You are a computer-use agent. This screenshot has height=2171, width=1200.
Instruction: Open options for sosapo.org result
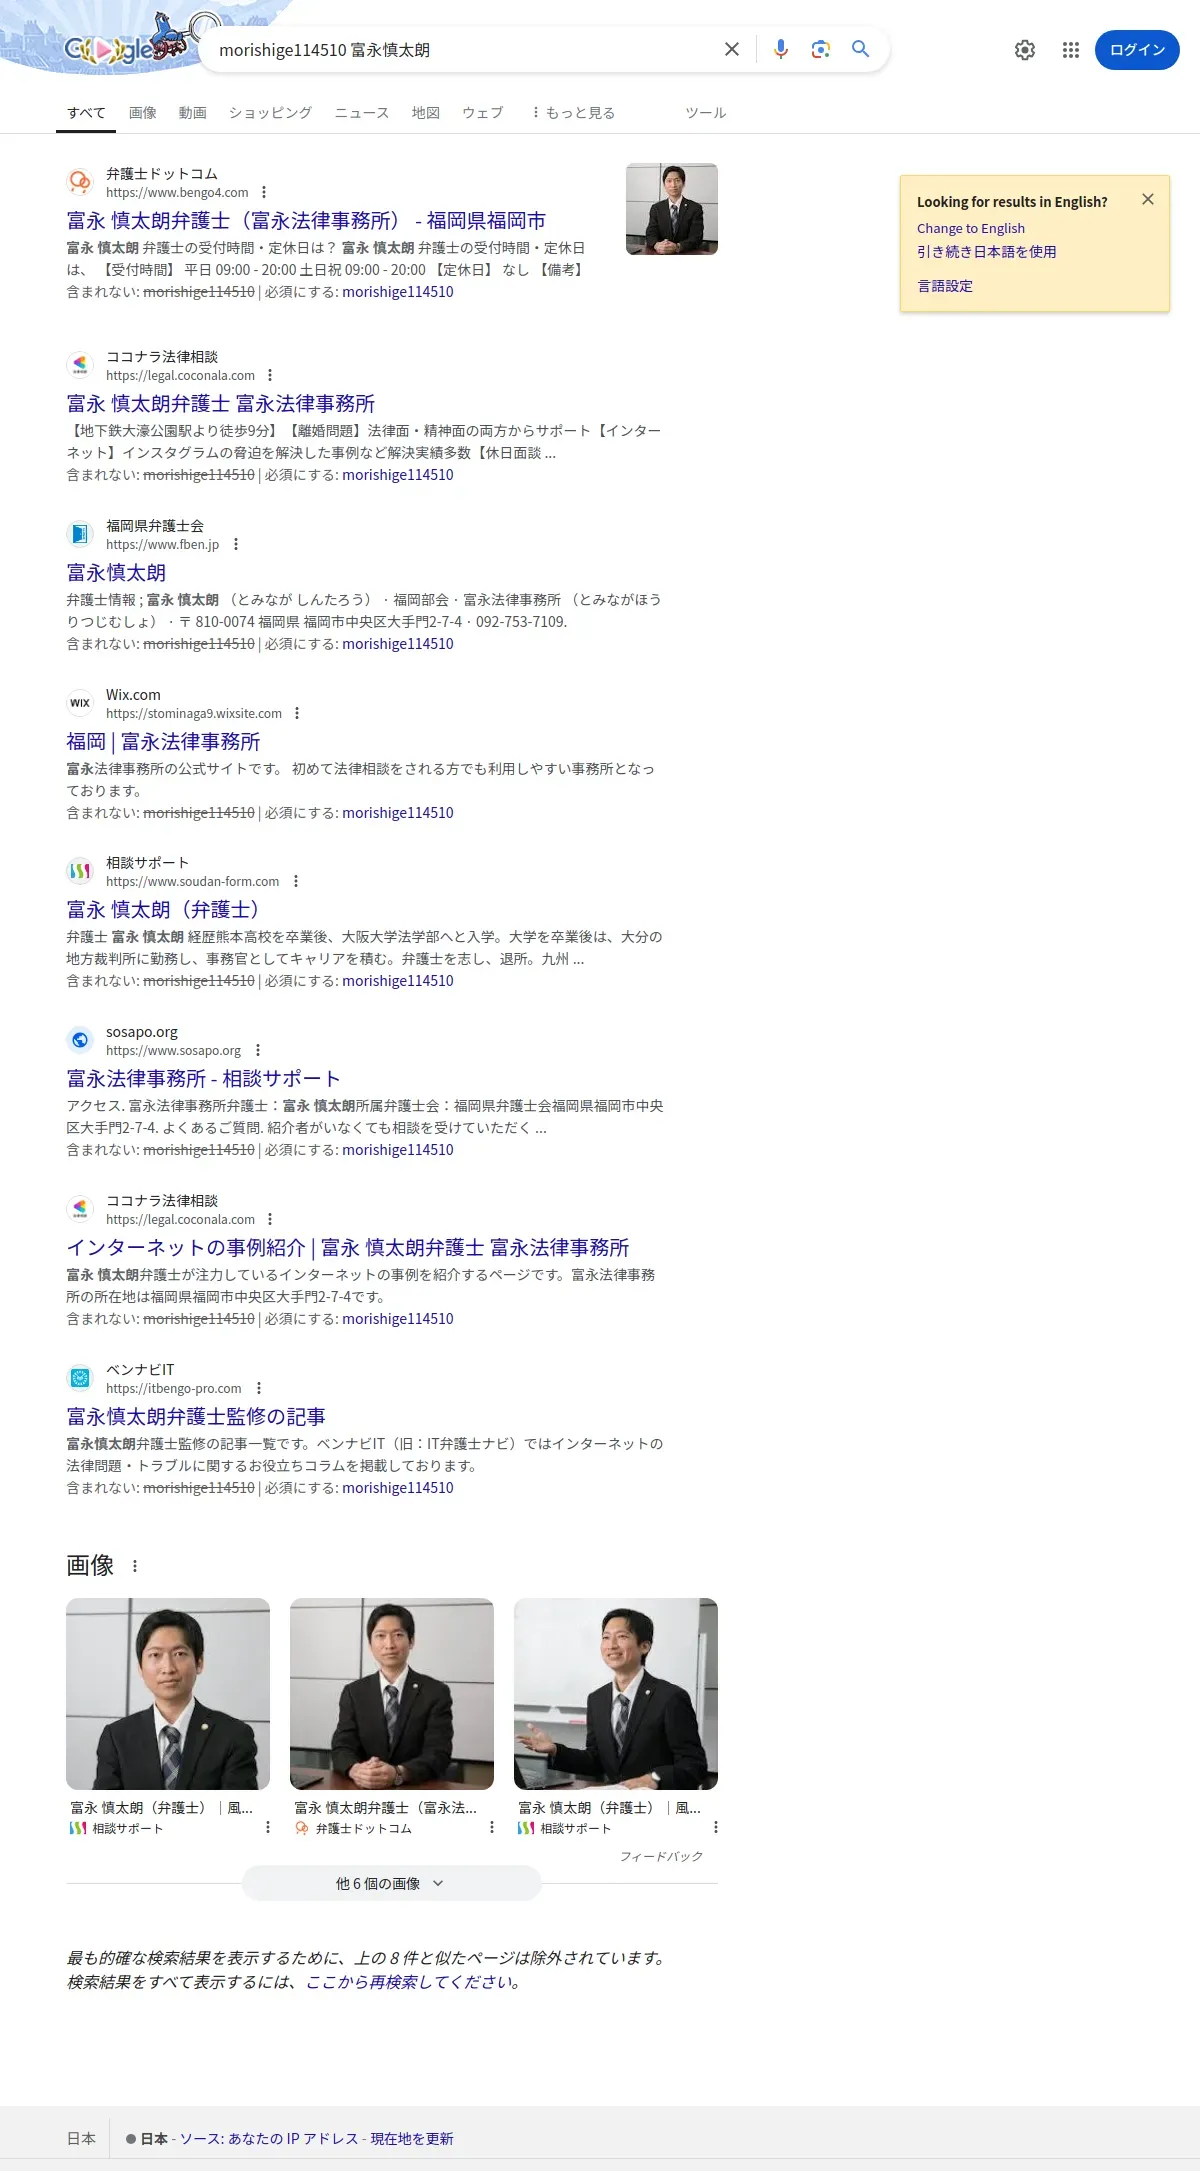tap(258, 1050)
